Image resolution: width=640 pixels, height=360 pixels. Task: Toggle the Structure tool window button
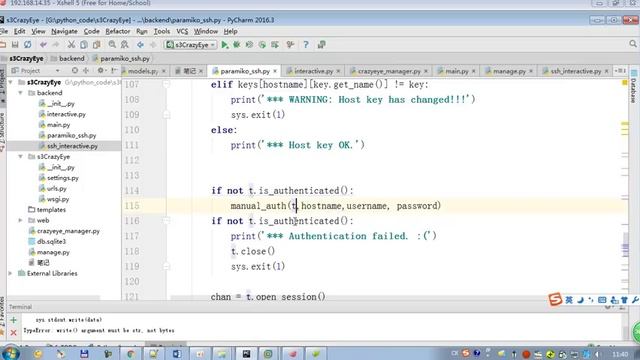click(x=2, y=132)
